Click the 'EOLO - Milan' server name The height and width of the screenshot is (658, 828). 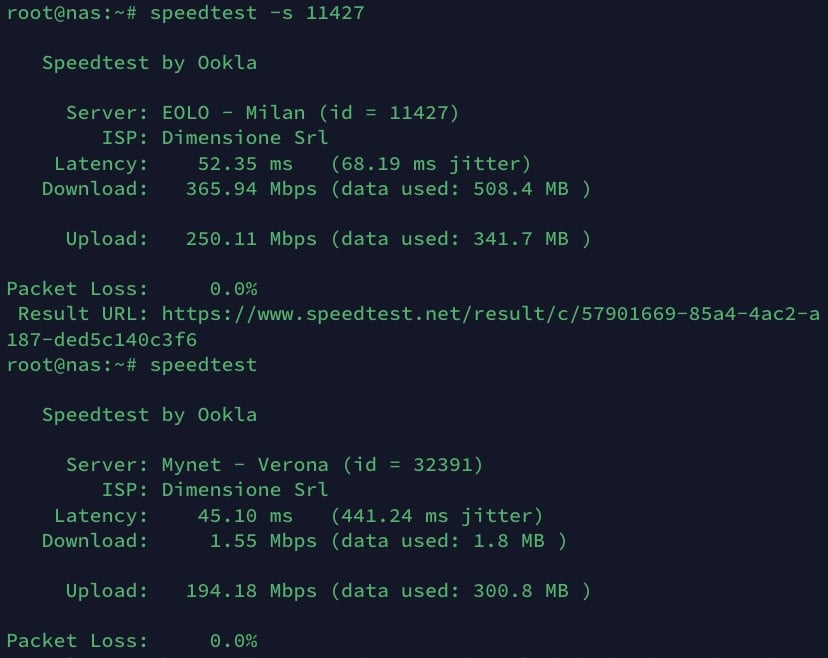click(233, 113)
